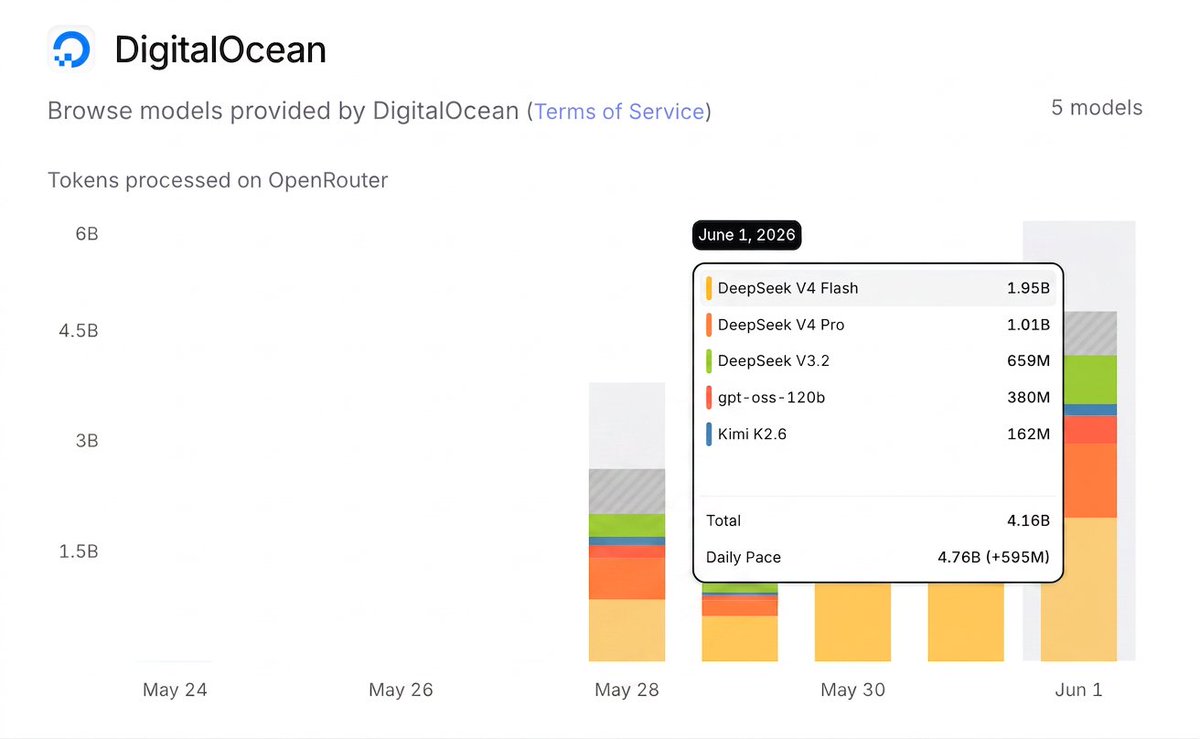Click the May 28 axis label

(627, 690)
